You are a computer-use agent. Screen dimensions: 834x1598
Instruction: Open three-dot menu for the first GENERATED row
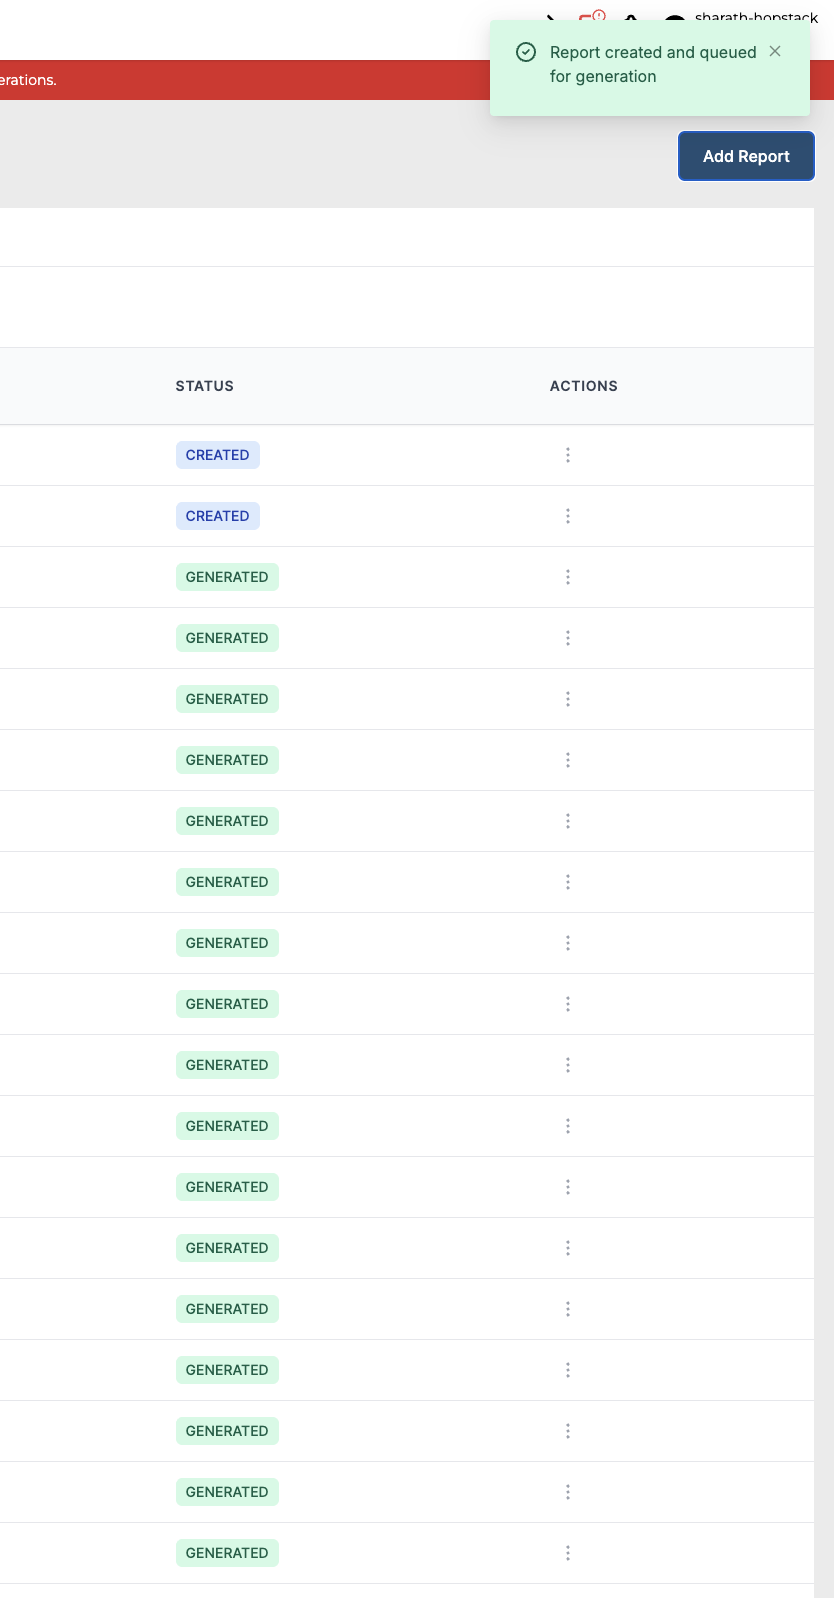click(x=568, y=577)
